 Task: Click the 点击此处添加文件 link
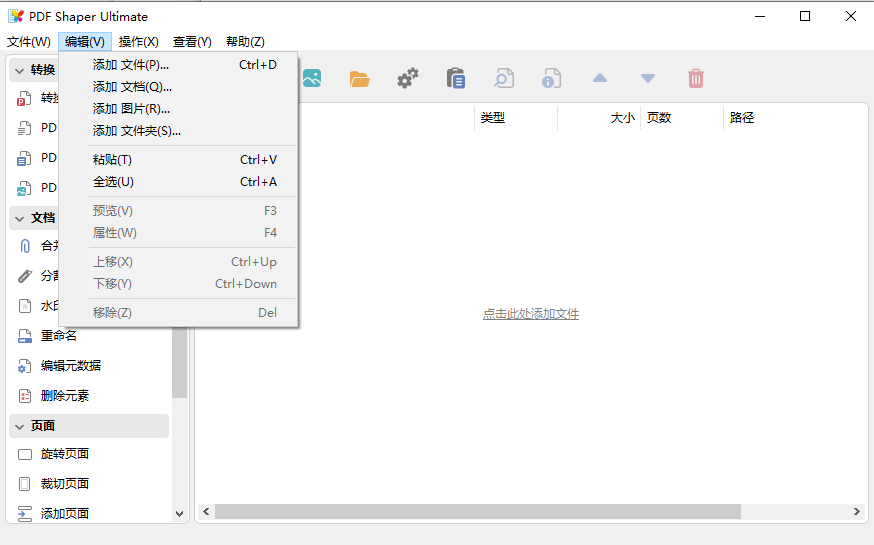[x=531, y=314]
